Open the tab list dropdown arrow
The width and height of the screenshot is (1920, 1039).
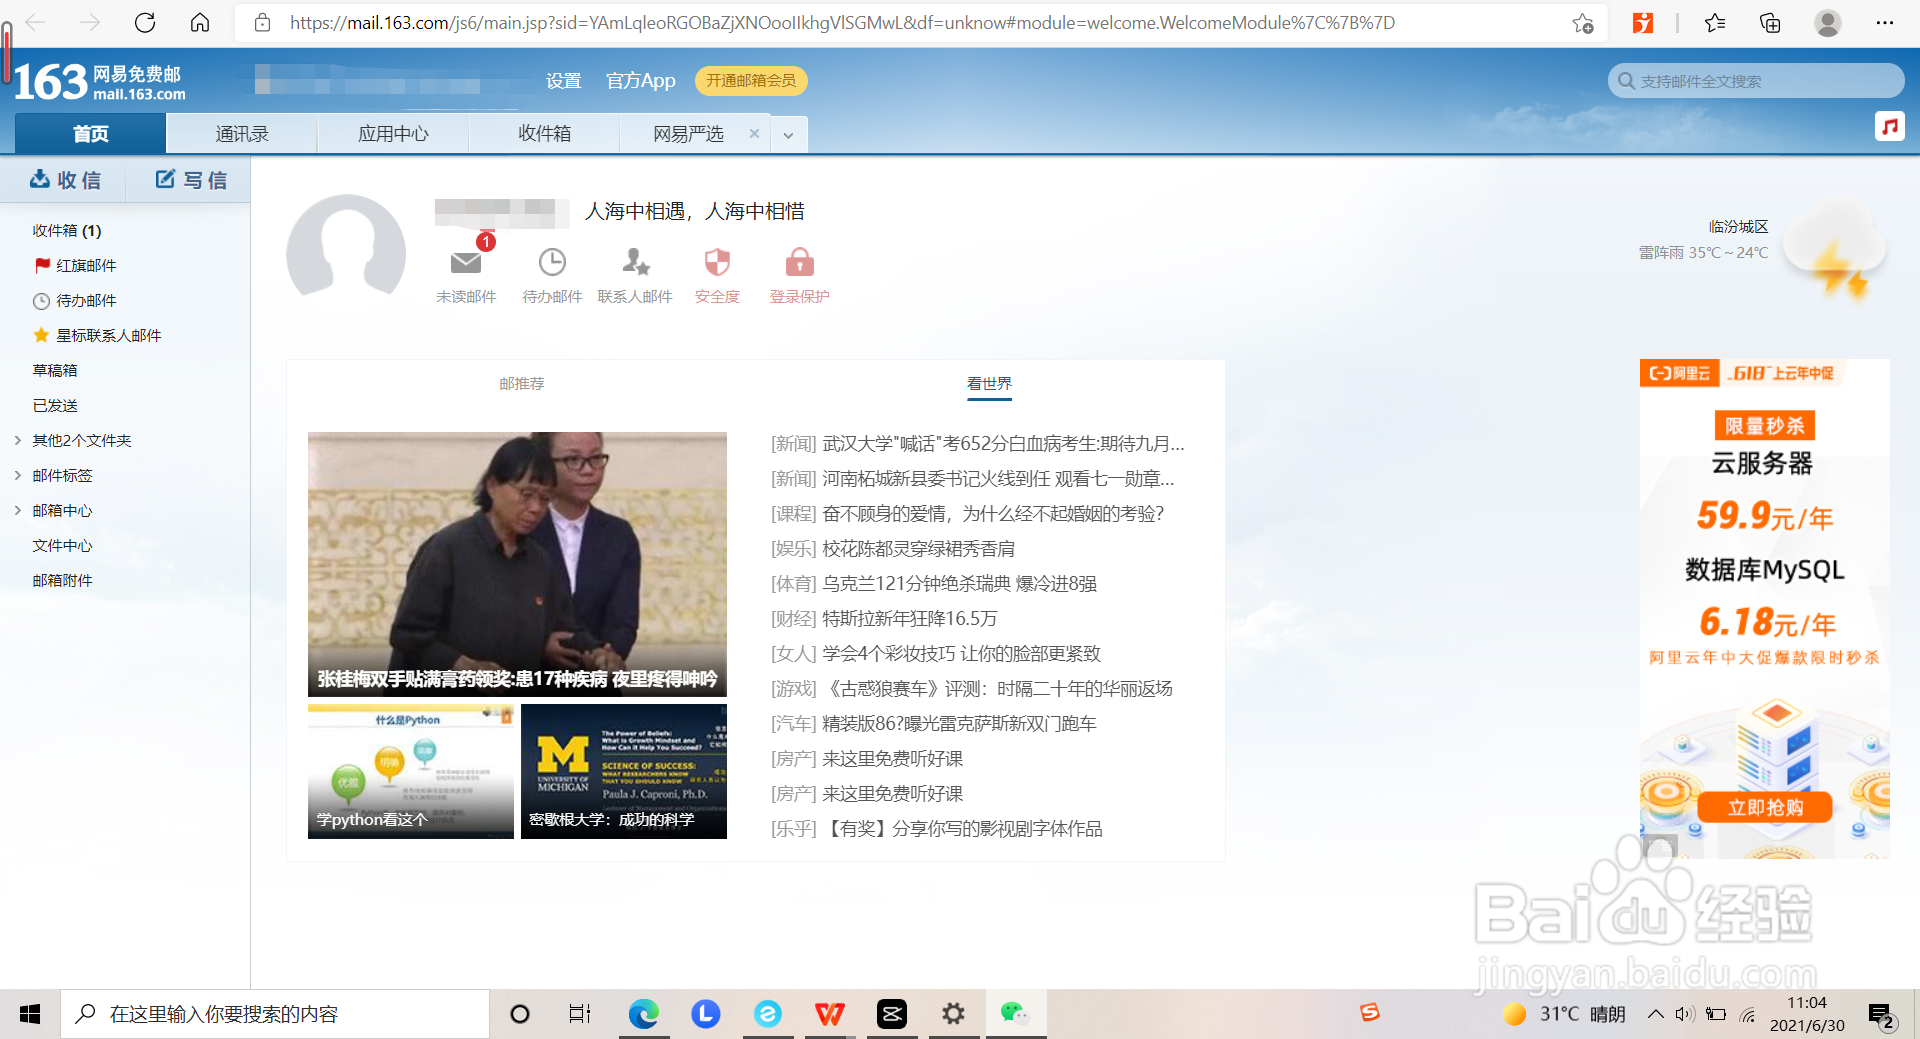(x=789, y=133)
